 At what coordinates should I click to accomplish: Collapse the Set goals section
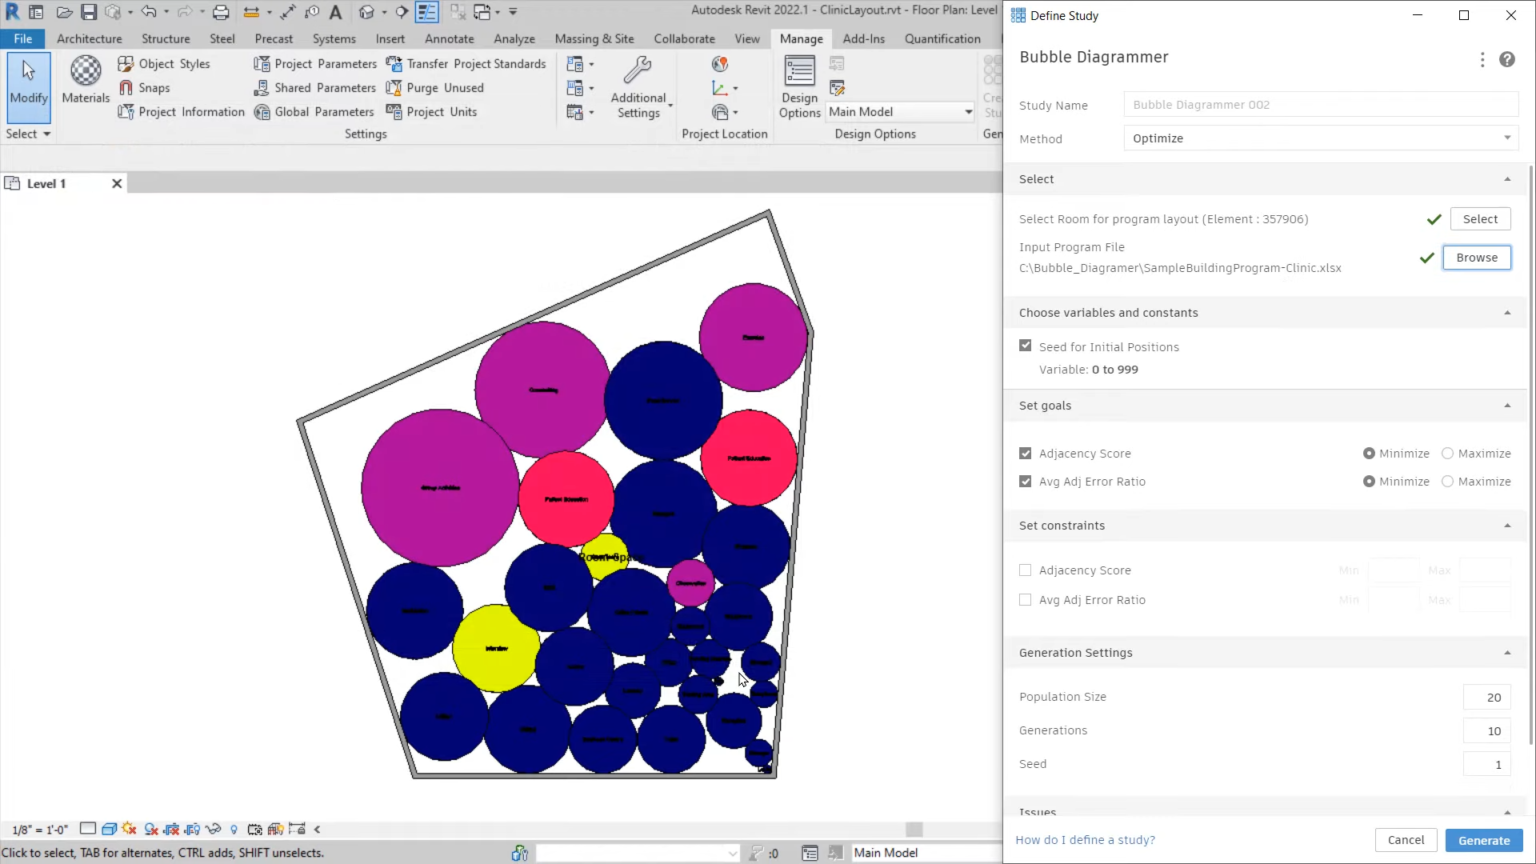(1506, 406)
